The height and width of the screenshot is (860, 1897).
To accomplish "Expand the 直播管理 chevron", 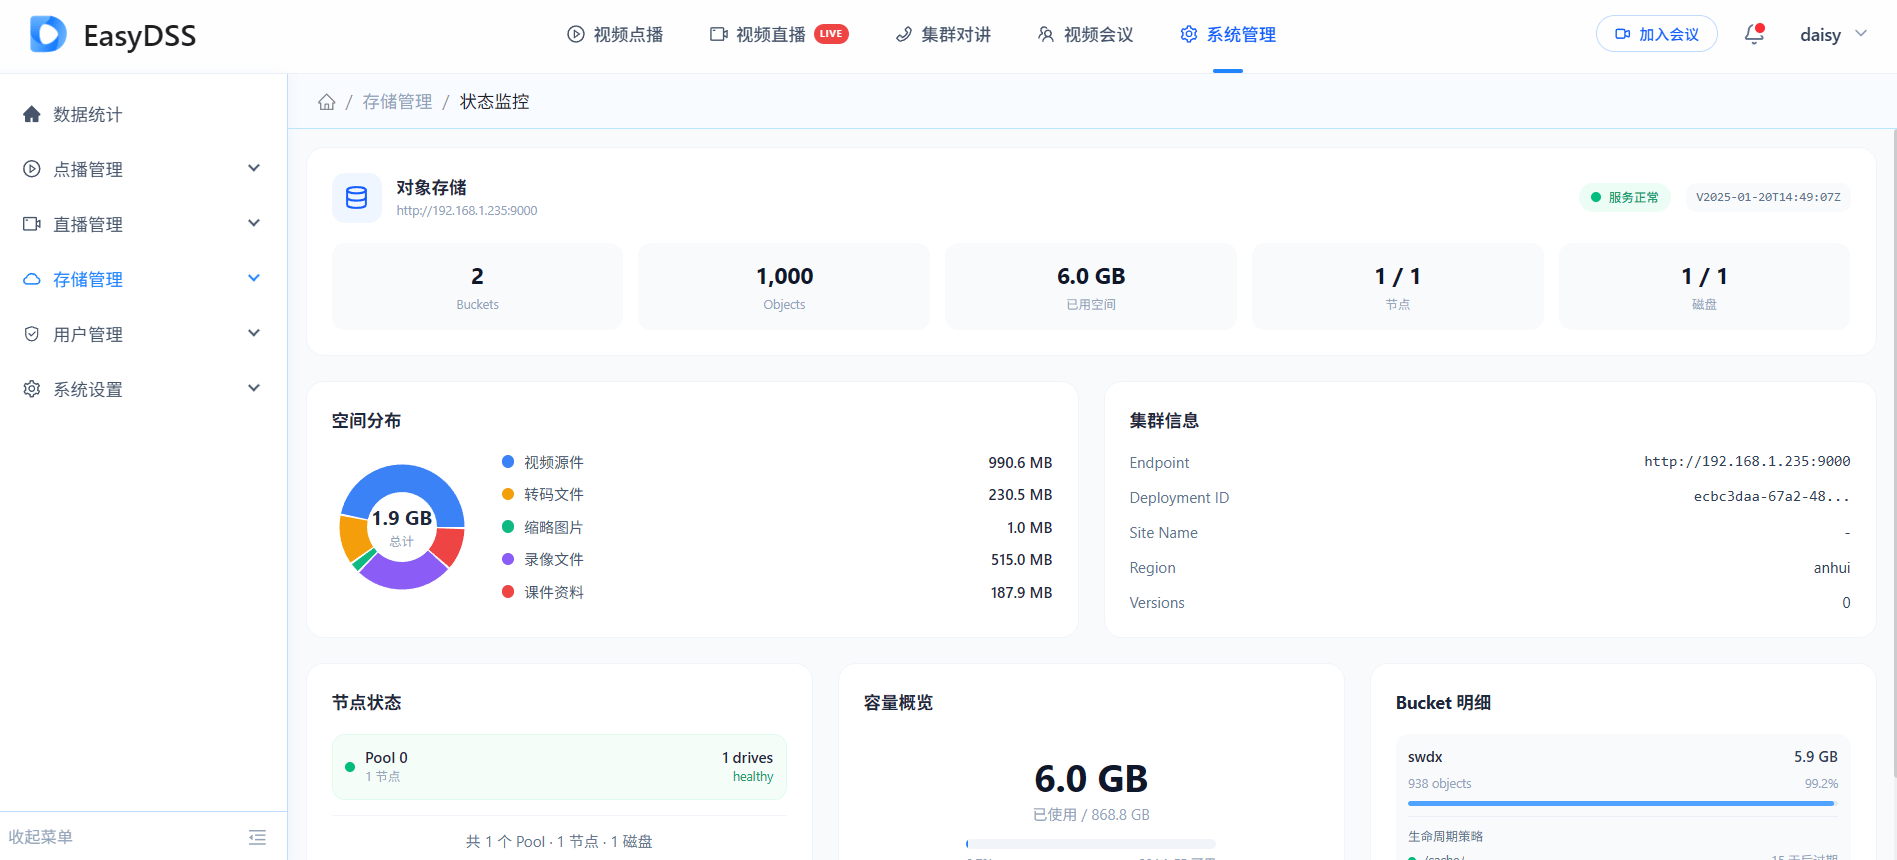I will pyautogui.click(x=254, y=223).
